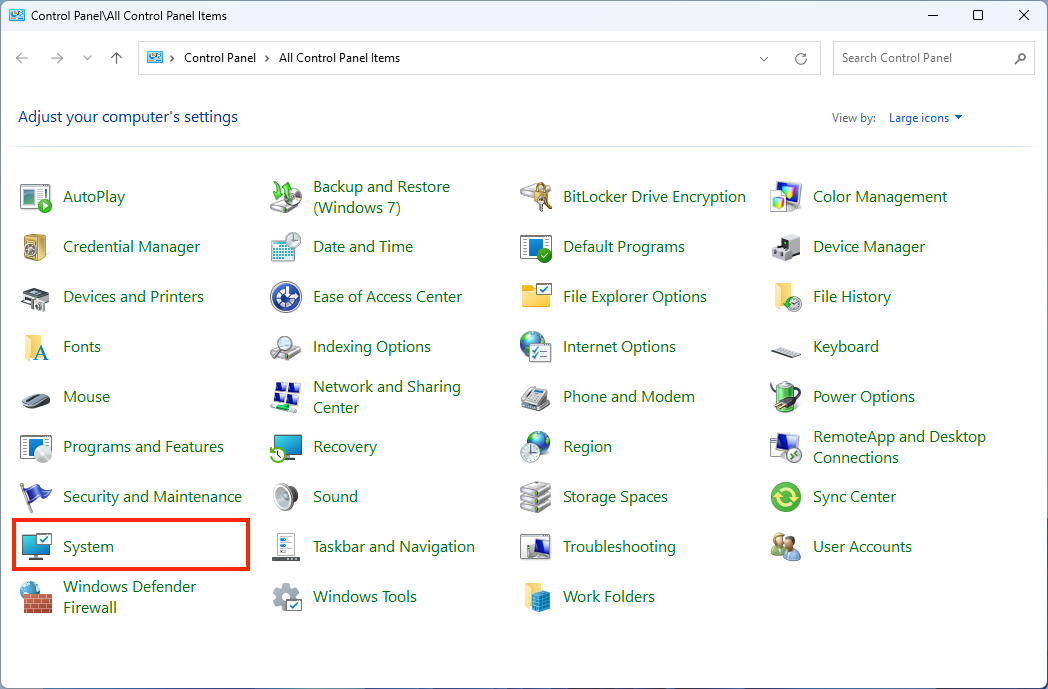Launch the Sound speaker icon
The image size is (1048, 689).
click(x=286, y=497)
